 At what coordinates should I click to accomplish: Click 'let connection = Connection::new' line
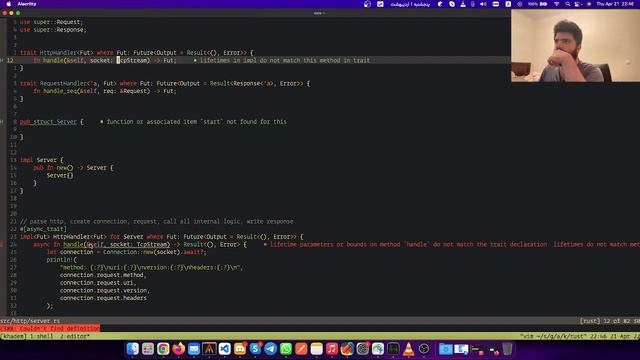pos(127,252)
